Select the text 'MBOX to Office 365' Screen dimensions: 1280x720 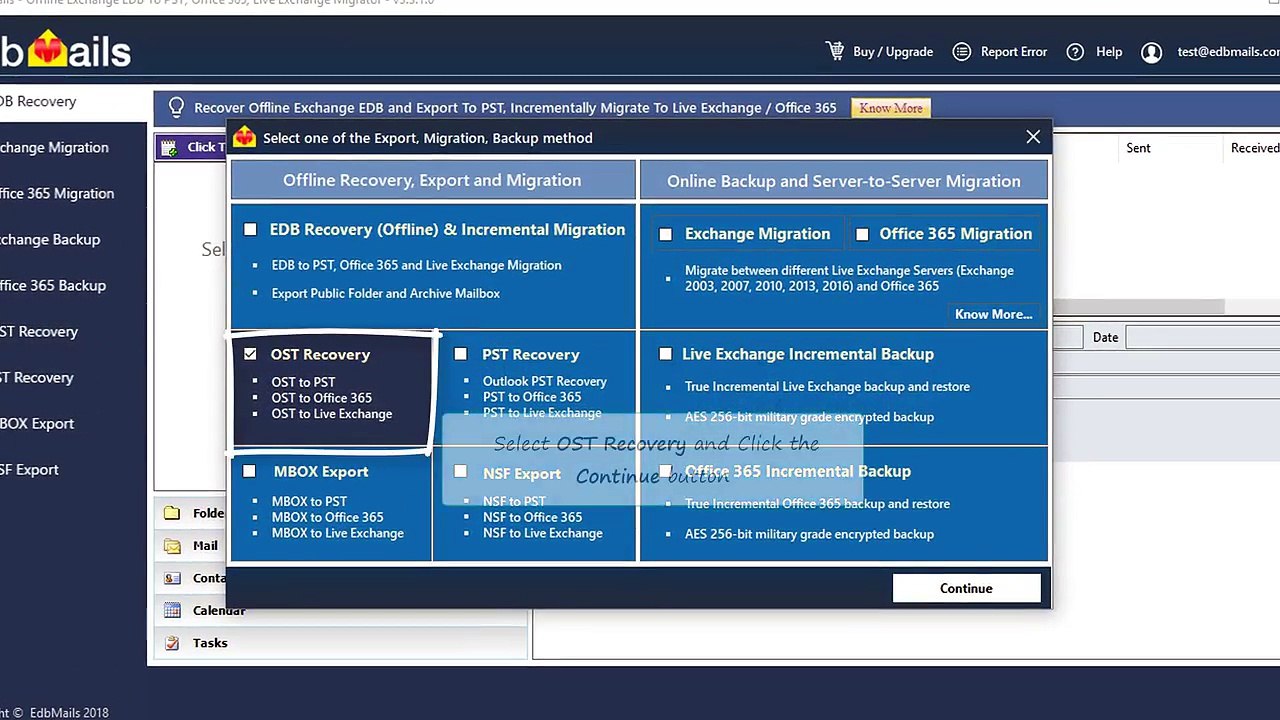328,517
